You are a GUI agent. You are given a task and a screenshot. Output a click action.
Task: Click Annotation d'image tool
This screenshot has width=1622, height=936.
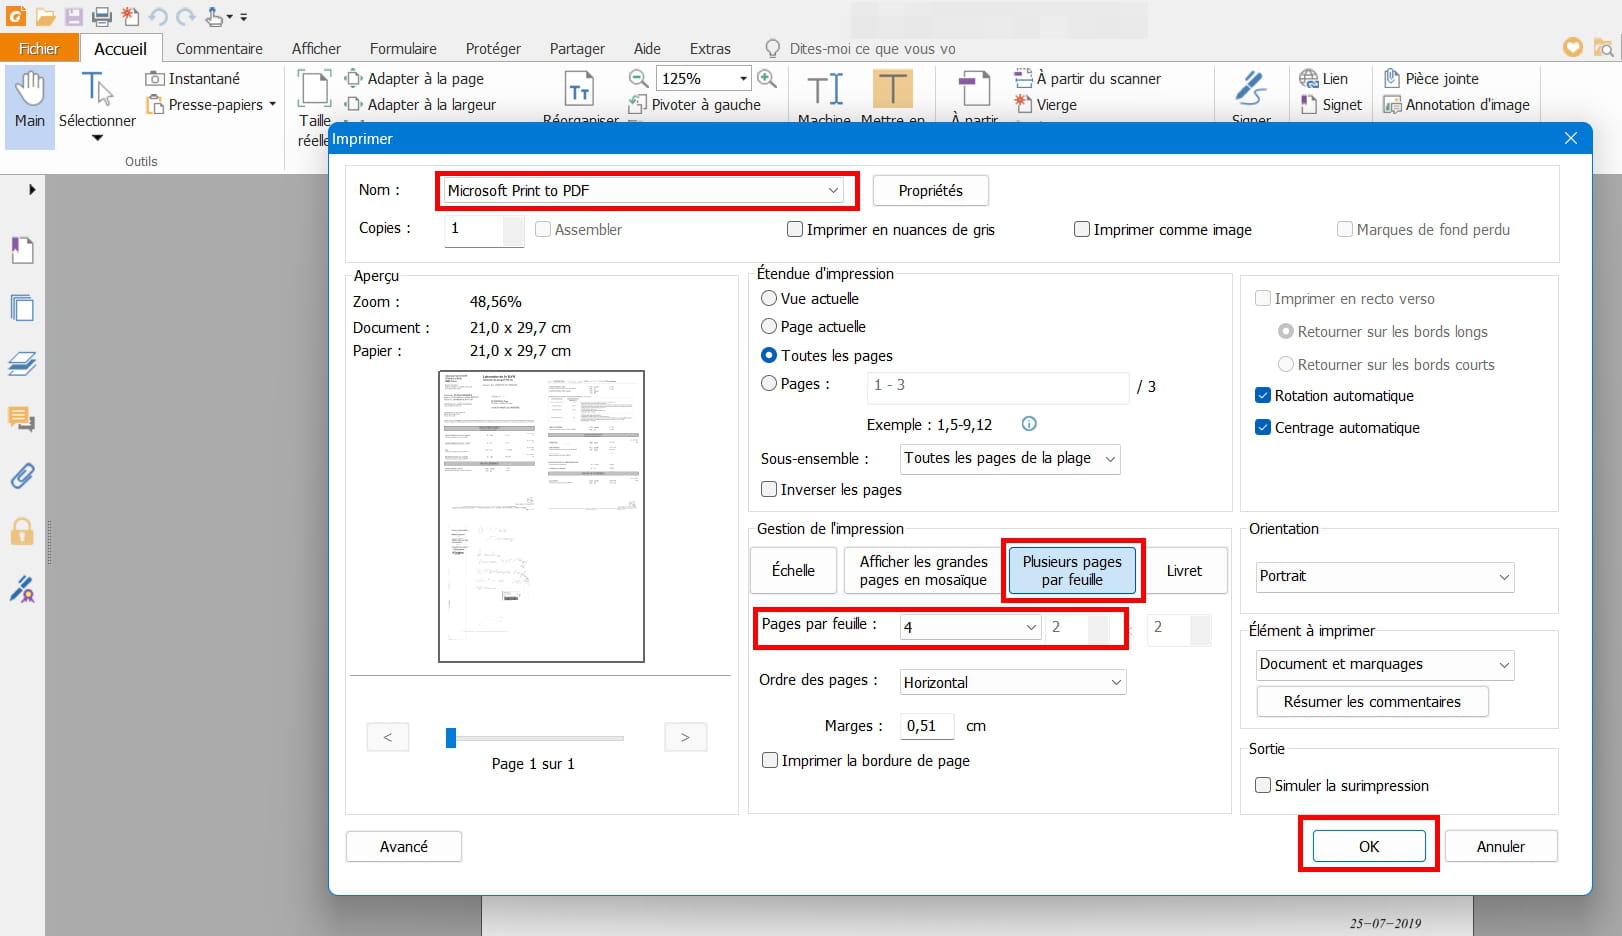tap(1457, 104)
